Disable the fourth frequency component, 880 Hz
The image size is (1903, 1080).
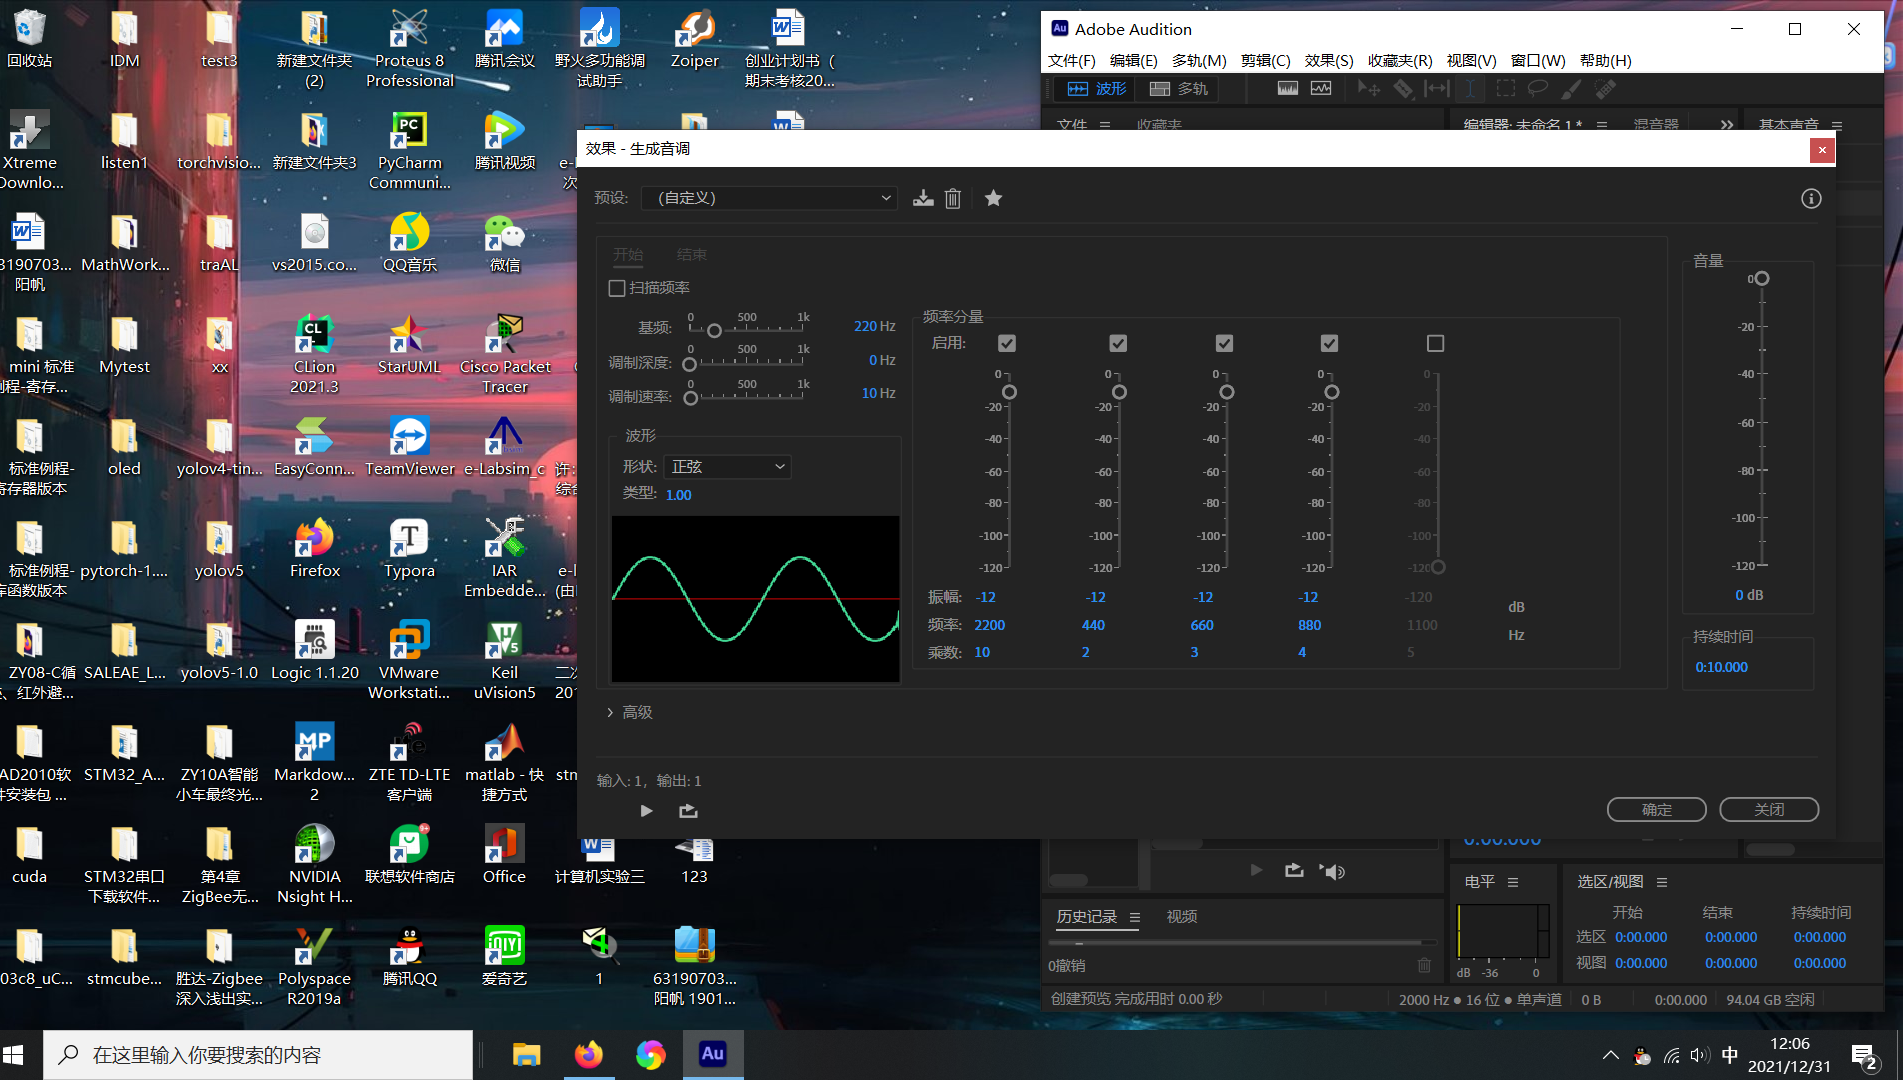[x=1329, y=343]
